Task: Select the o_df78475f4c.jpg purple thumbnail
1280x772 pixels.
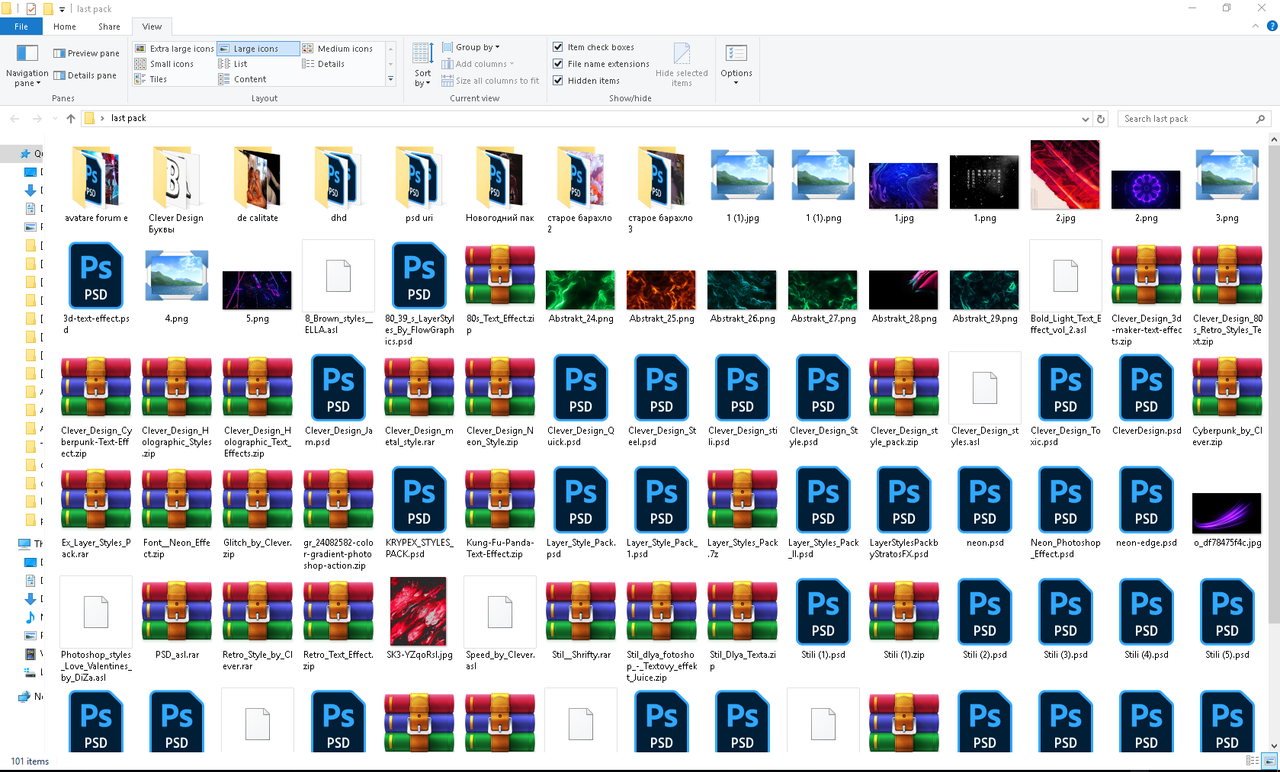Action: pyautogui.click(x=1227, y=520)
